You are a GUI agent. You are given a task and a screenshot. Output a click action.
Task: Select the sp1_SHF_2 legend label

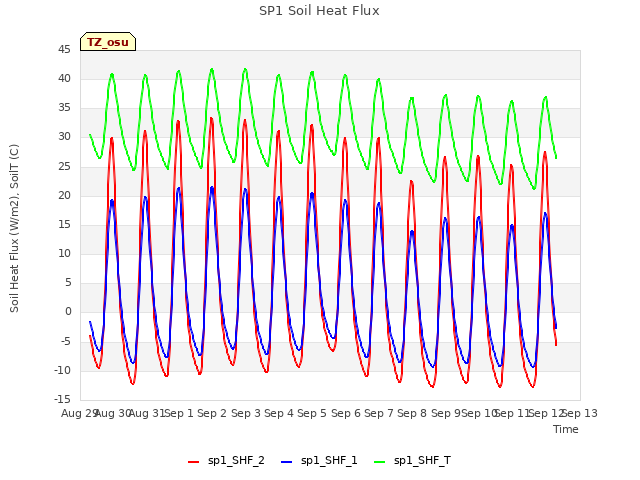[x=236, y=460]
